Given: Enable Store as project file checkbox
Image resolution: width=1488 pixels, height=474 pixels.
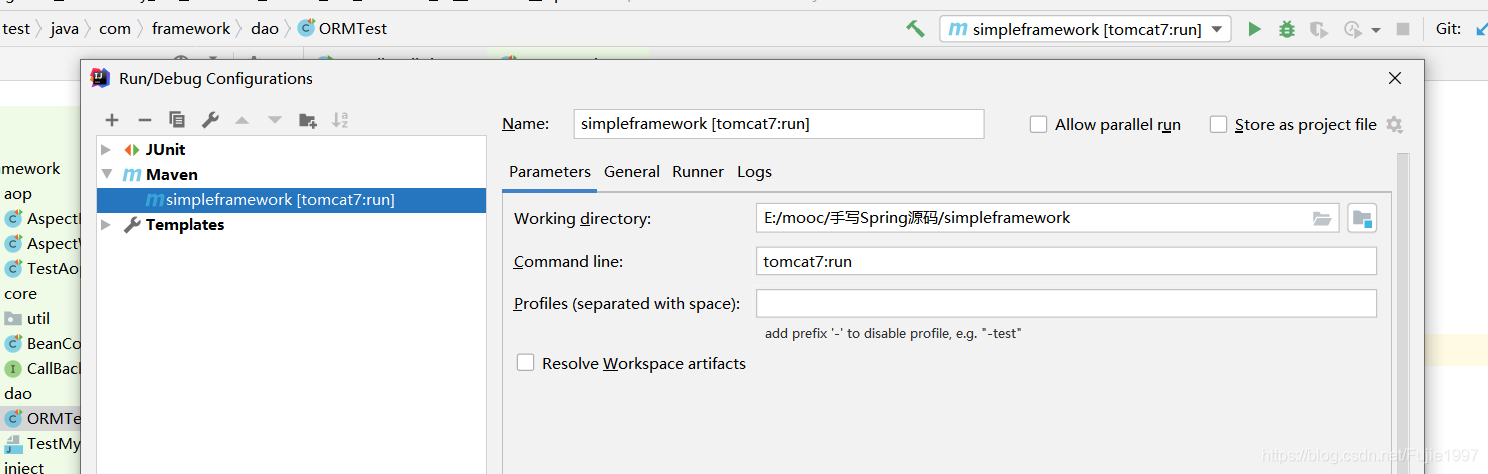Looking at the screenshot, I should pos(1218,125).
